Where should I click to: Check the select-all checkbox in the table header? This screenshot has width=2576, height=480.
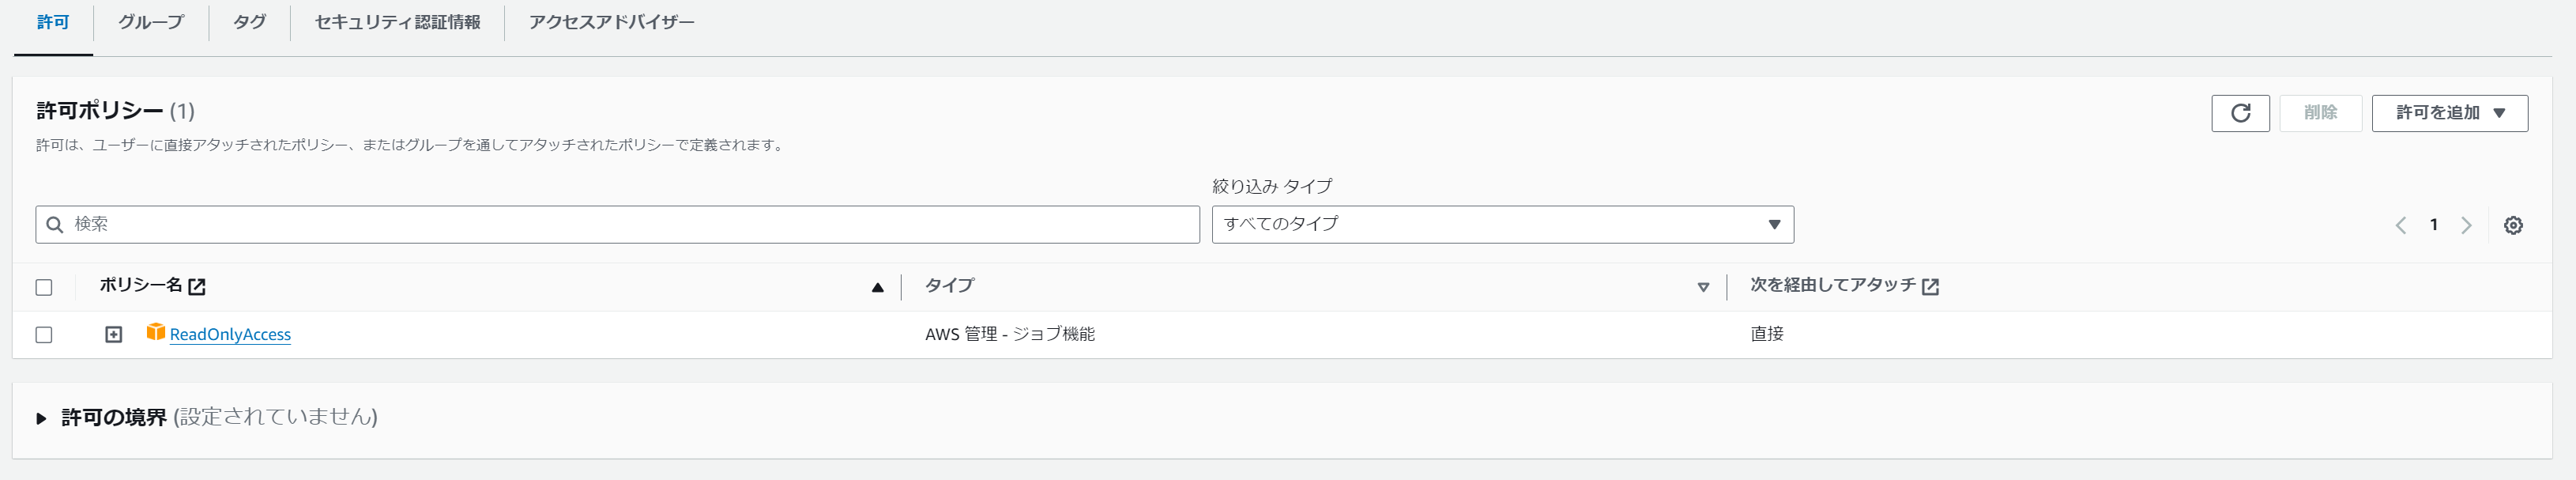point(44,286)
